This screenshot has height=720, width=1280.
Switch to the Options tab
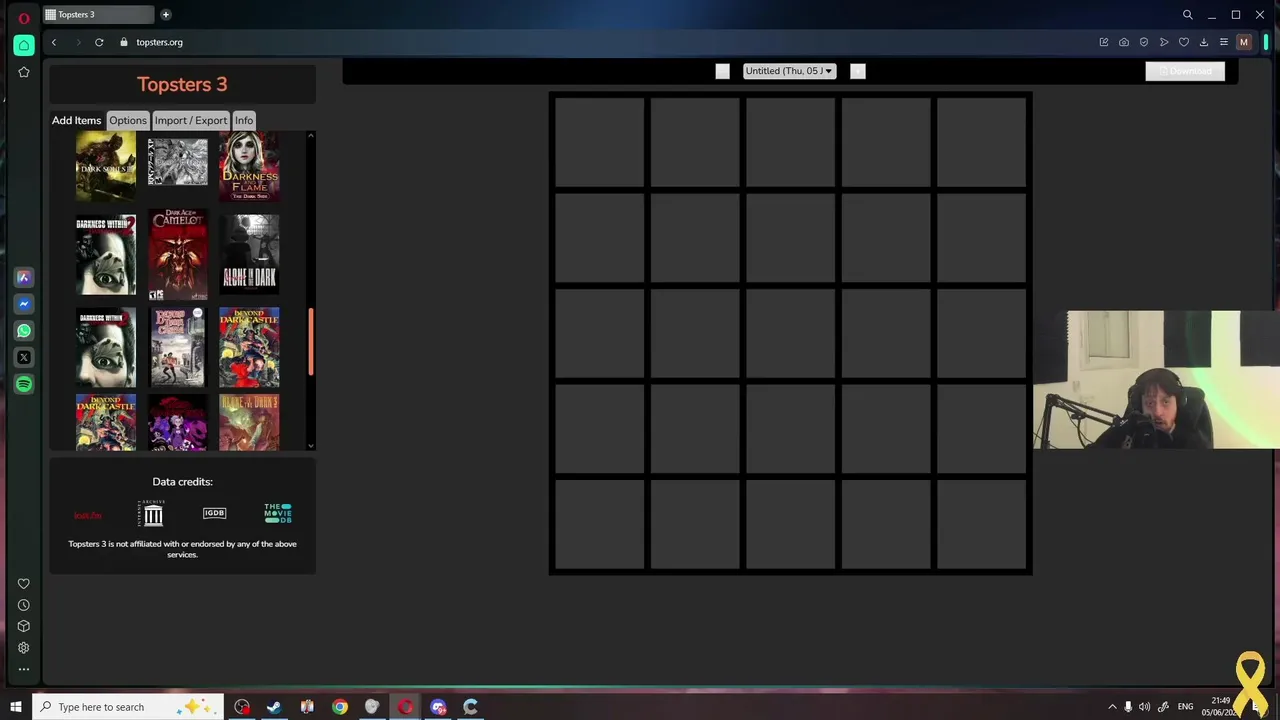pos(128,120)
